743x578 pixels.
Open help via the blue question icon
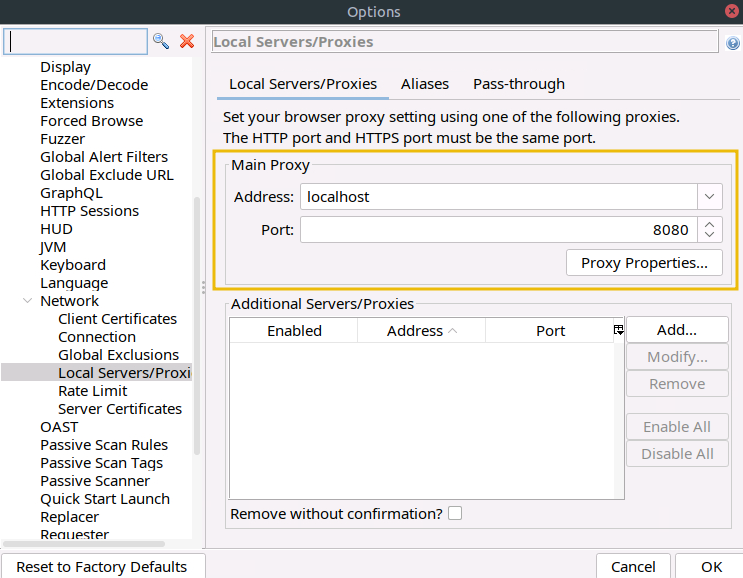[x=733, y=44]
